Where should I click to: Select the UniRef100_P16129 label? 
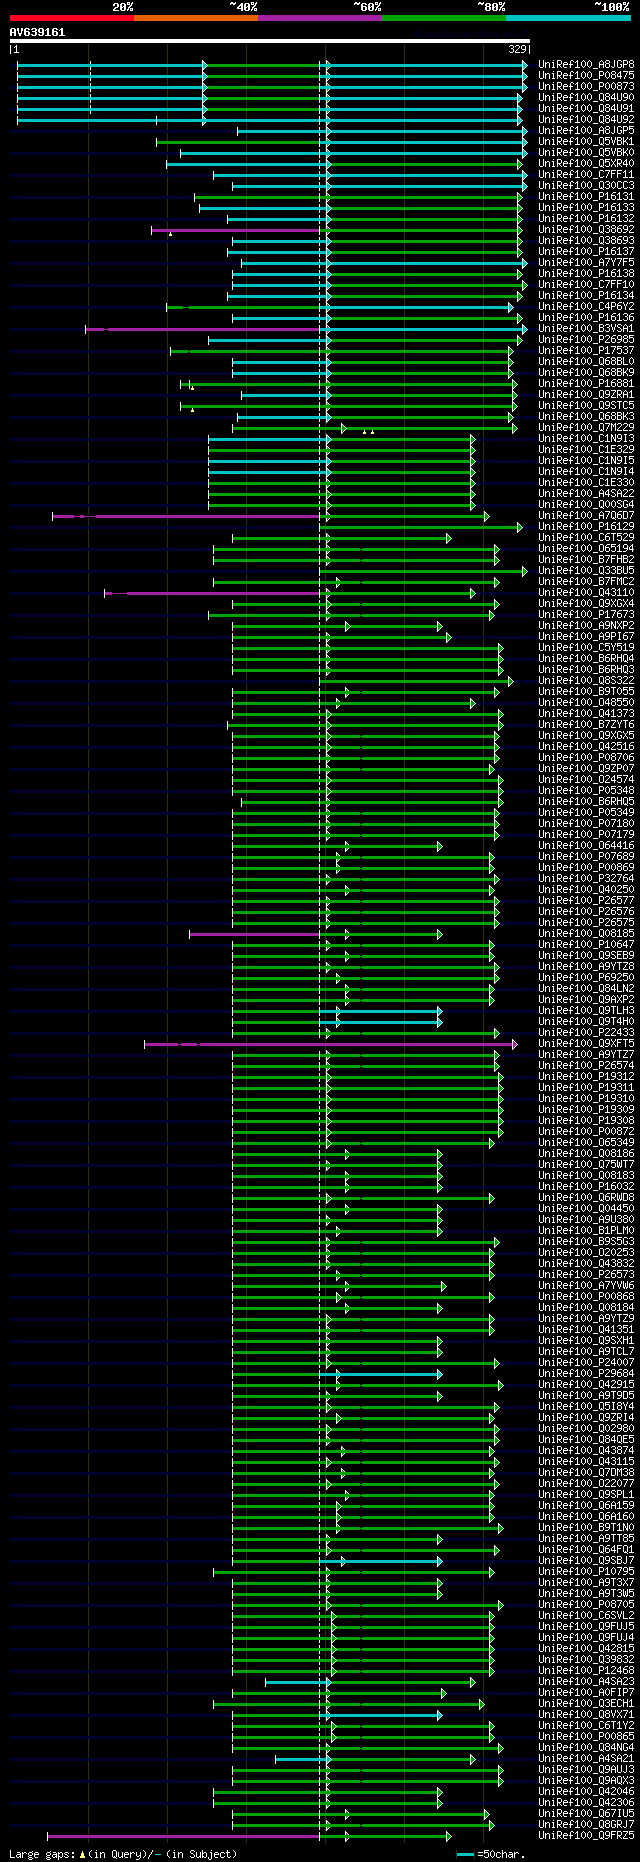(x=586, y=526)
